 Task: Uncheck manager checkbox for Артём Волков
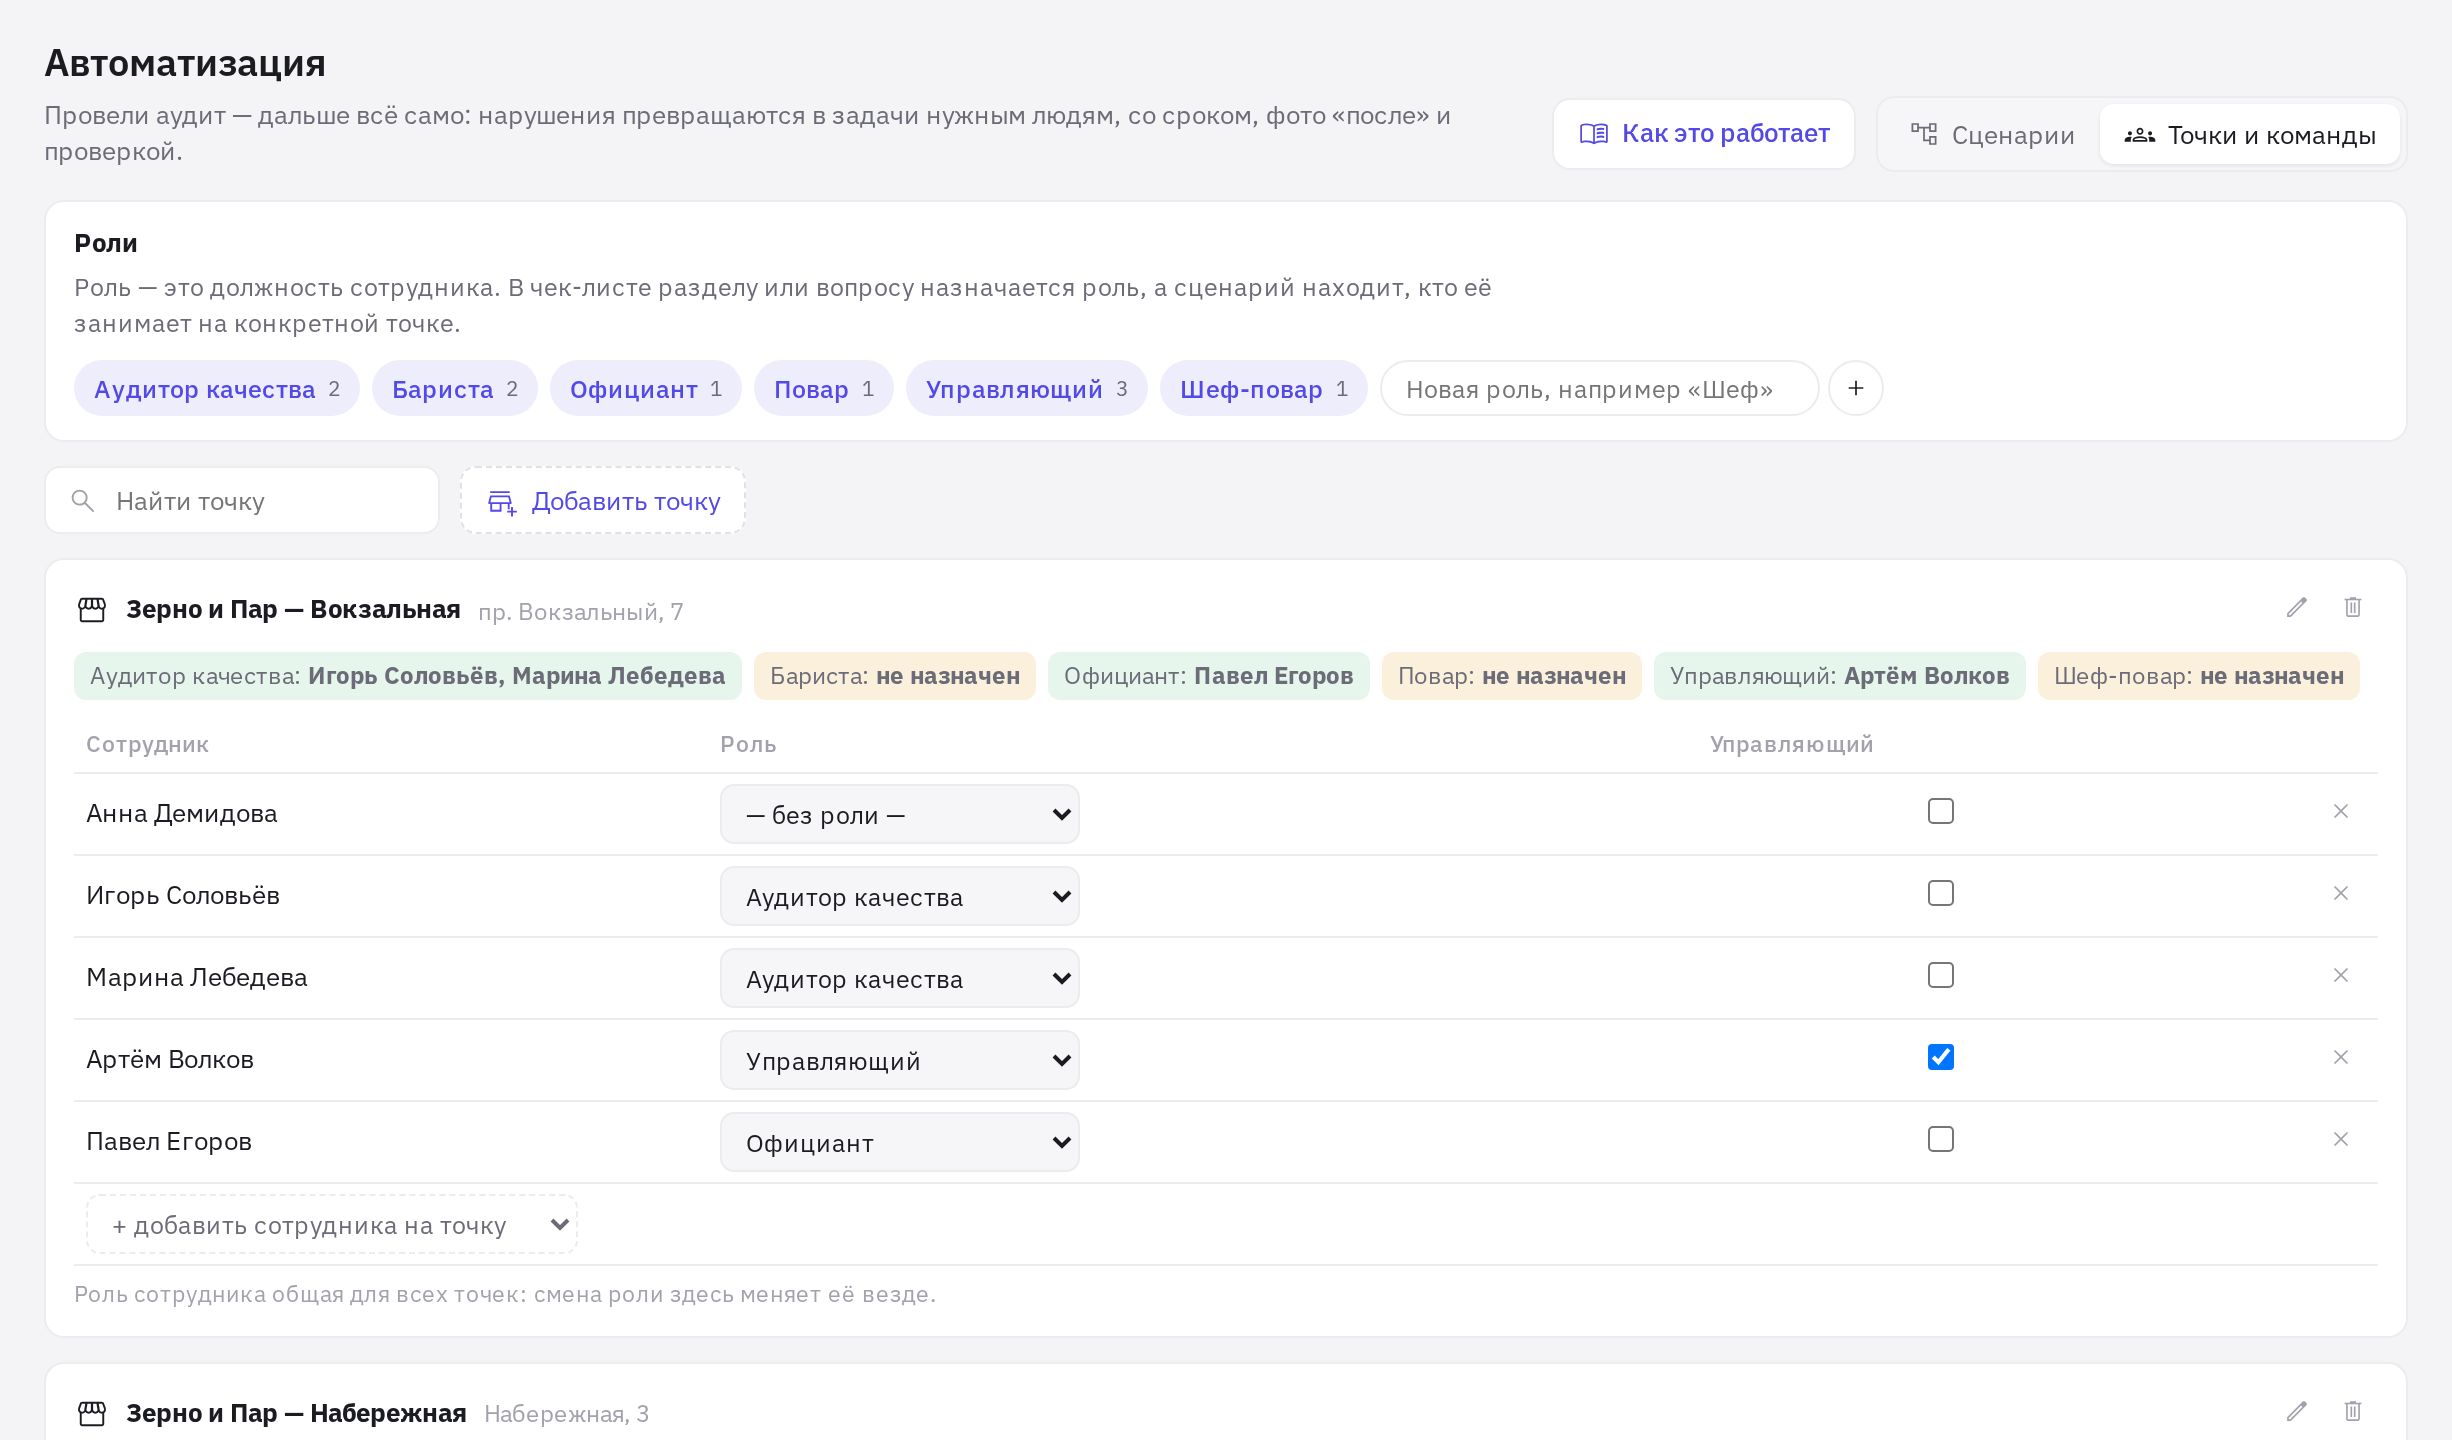1940,1057
